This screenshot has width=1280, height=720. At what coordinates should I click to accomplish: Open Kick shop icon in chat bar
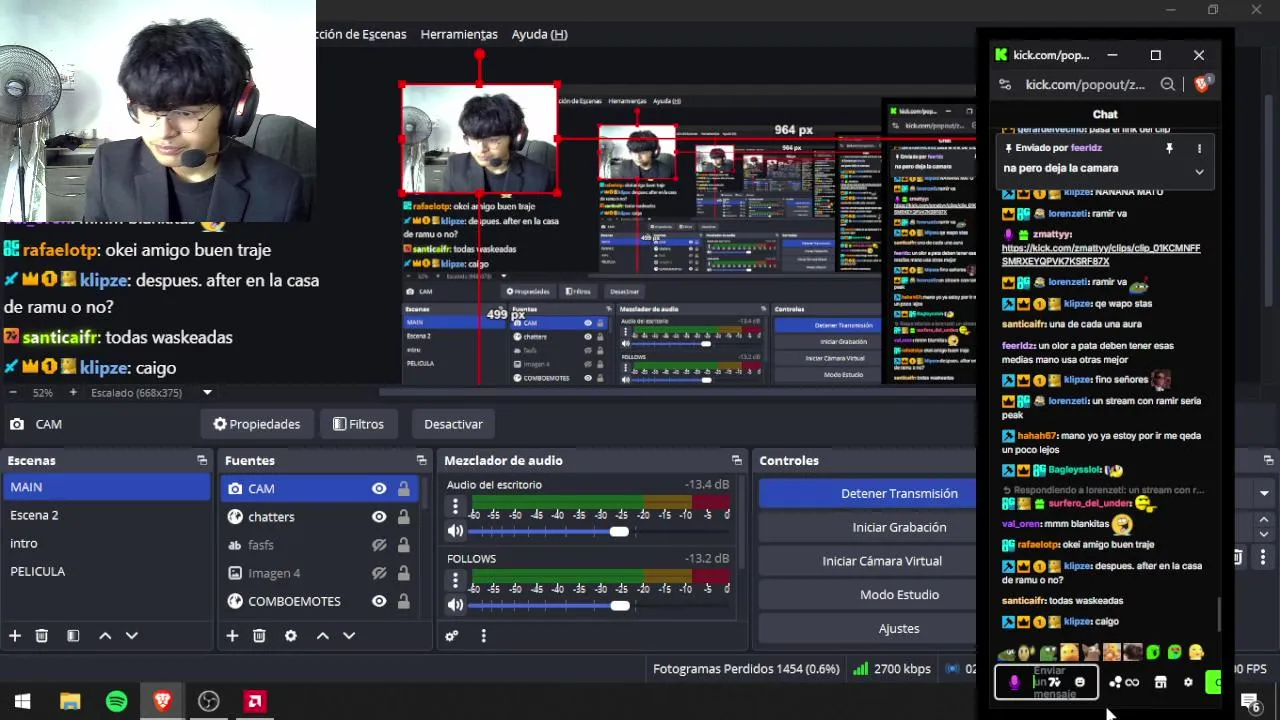click(x=1160, y=682)
